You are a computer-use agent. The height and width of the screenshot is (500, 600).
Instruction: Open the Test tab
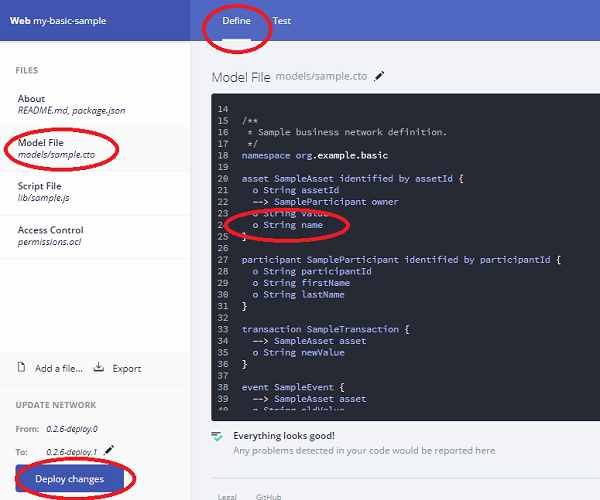point(282,20)
